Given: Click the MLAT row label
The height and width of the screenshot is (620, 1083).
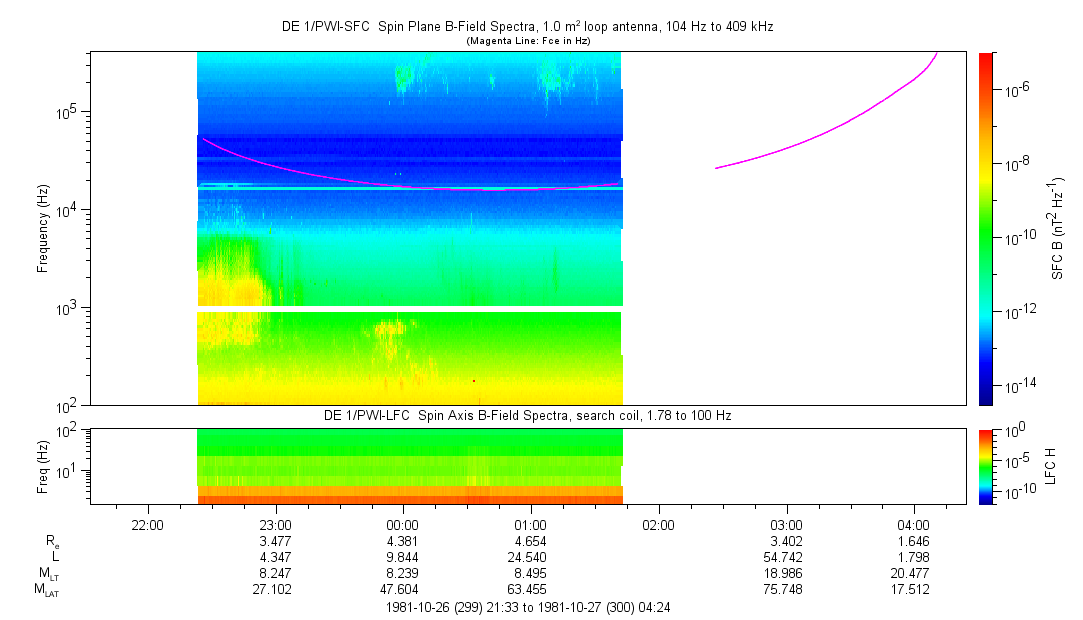Looking at the screenshot, I should tap(46, 590).
